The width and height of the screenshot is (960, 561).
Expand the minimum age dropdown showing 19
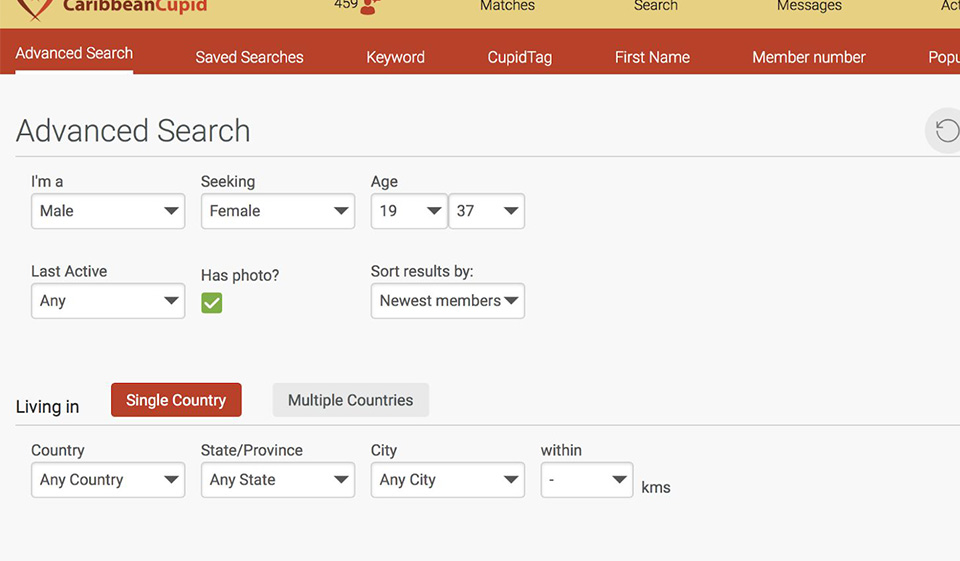[x=409, y=211]
